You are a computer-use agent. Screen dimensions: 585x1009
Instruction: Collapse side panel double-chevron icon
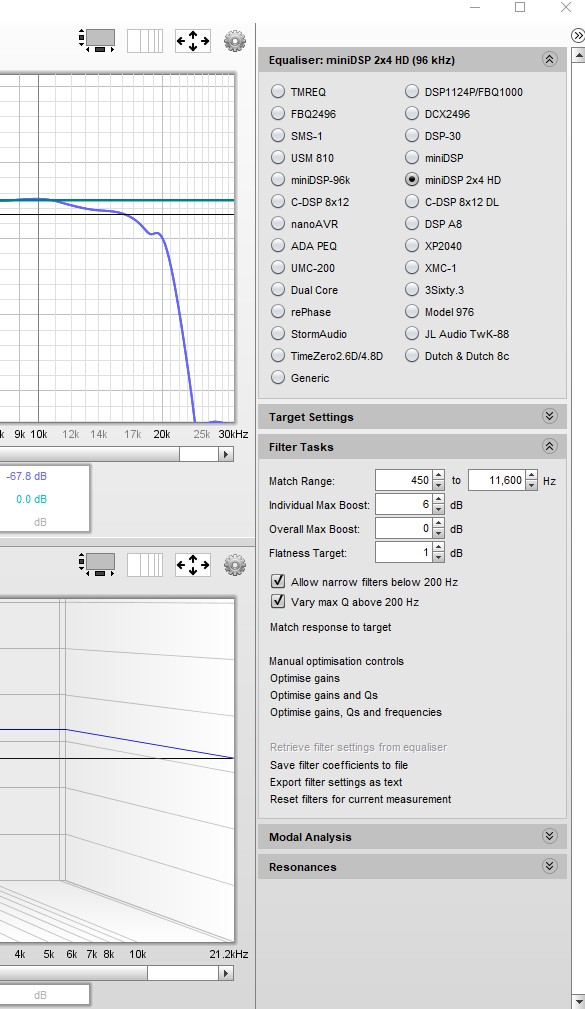point(578,35)
